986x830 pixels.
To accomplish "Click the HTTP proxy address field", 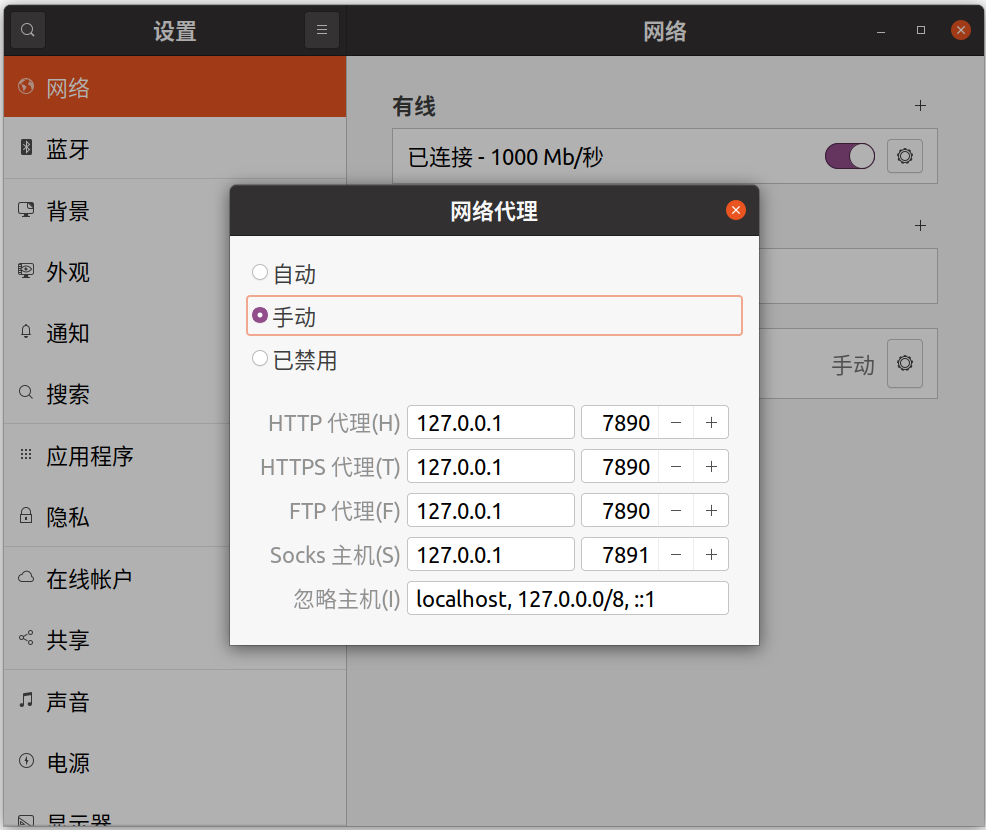I will click(x=490, y=423).
